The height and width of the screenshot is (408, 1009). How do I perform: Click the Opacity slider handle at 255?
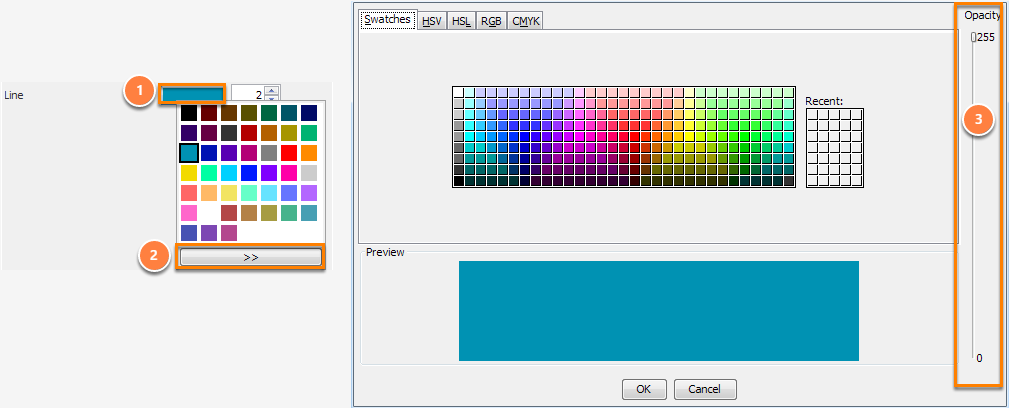973,37
